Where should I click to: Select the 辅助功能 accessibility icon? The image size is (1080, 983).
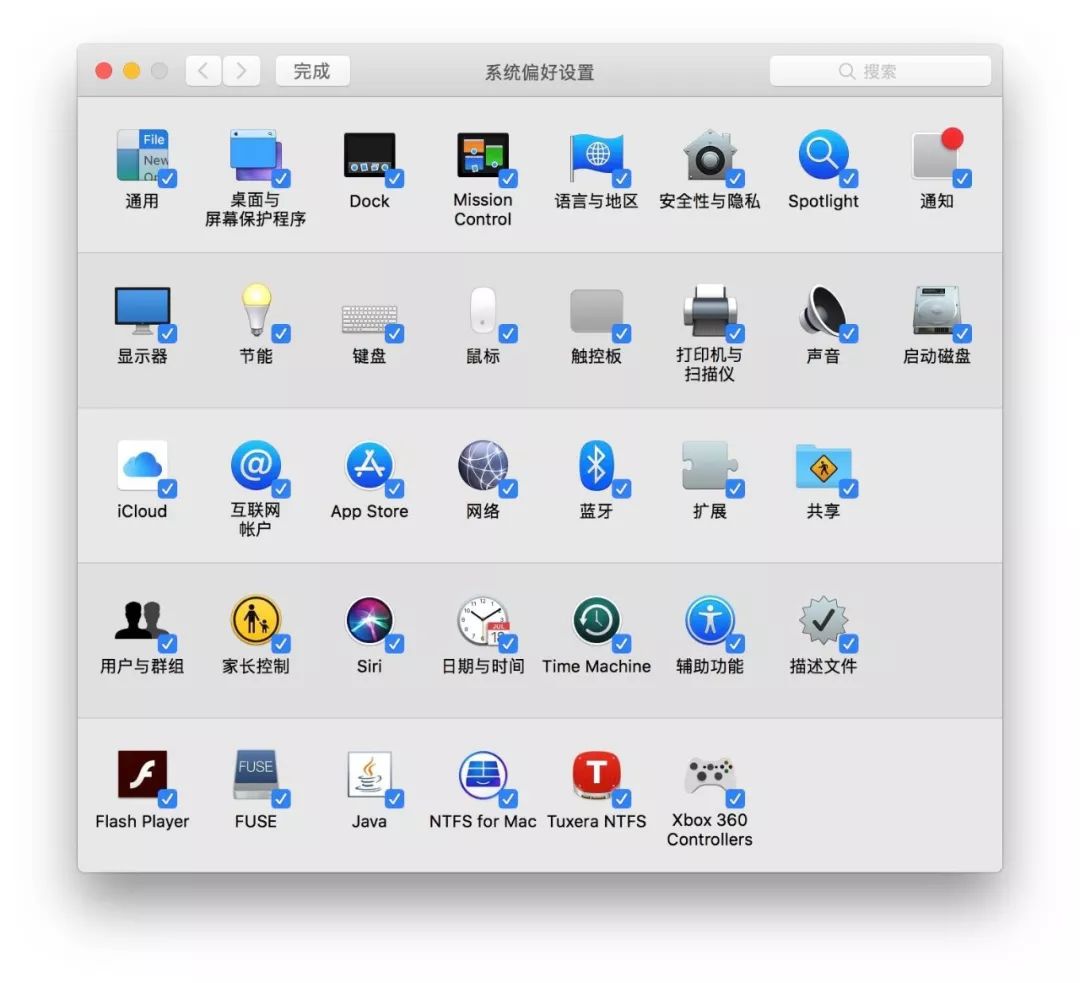pyautogui.click(x=709, y=621)
